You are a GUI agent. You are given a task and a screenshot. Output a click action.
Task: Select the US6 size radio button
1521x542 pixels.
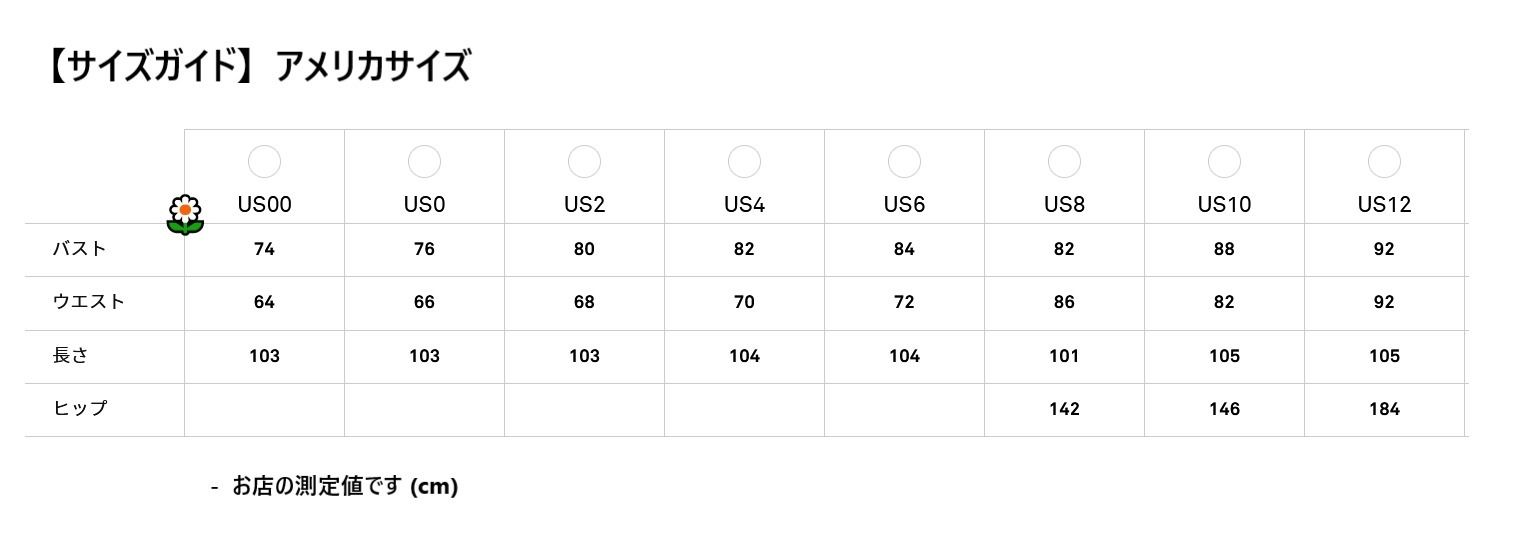click(904, 162)
